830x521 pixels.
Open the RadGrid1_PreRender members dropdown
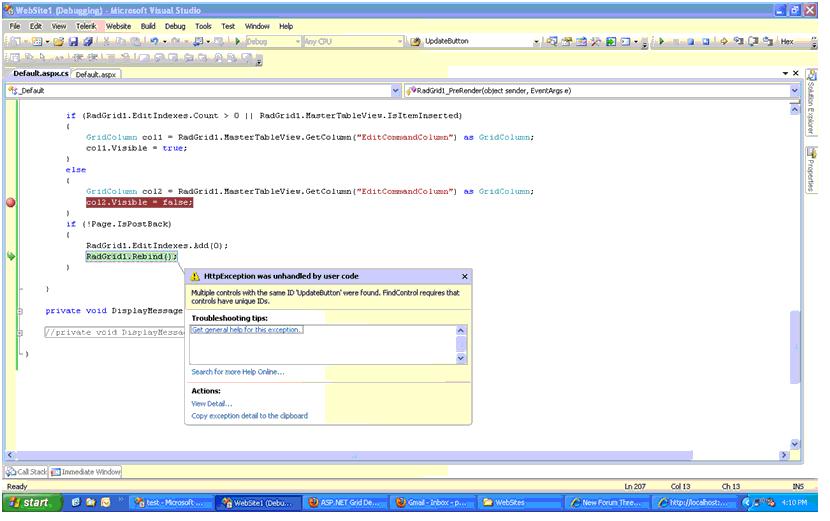click(794, 91)
